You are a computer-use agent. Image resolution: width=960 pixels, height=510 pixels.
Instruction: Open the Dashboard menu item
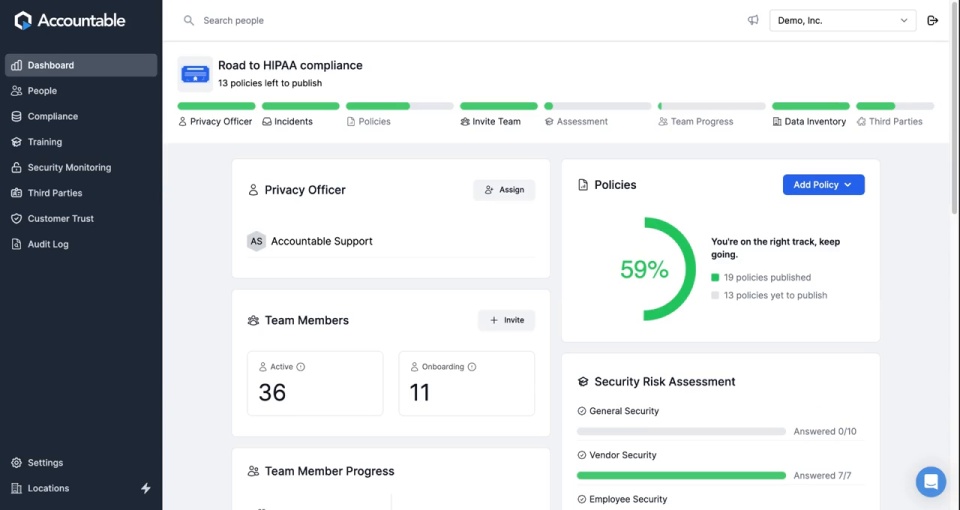click(81, 65)
